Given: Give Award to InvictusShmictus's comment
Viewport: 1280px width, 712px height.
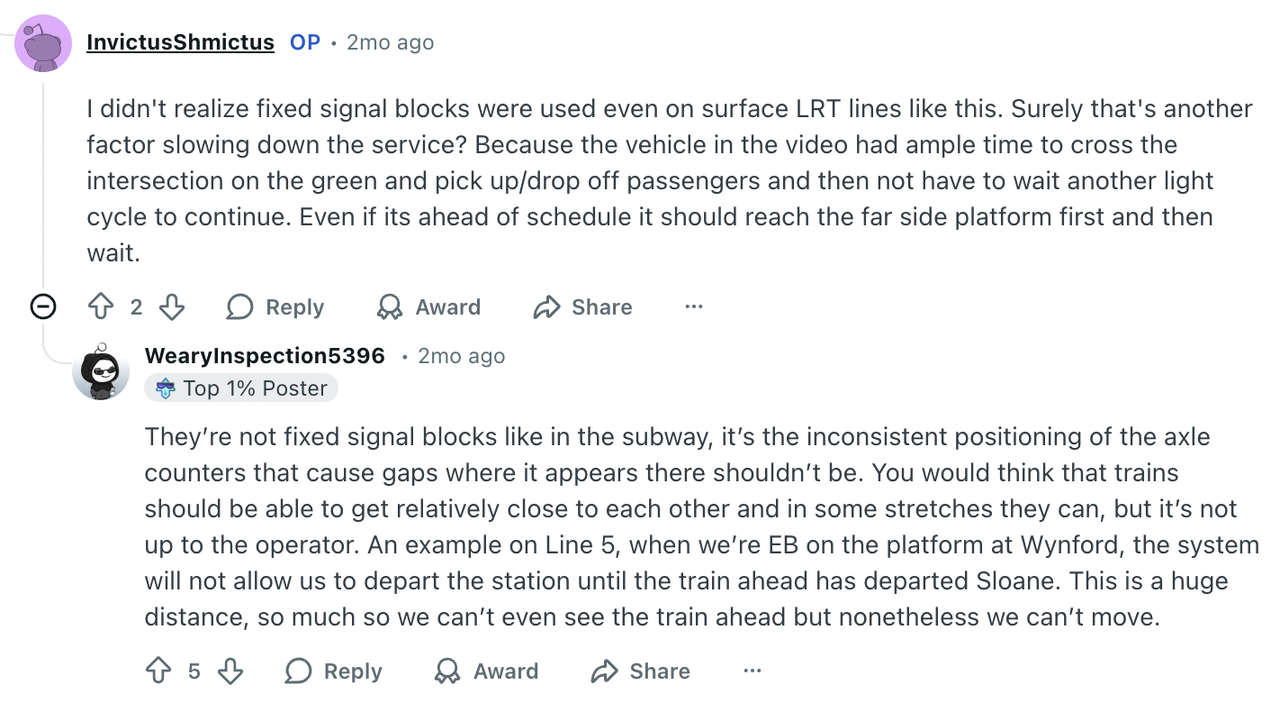Looking at the screenshot, I should click(x=428, y=307).
